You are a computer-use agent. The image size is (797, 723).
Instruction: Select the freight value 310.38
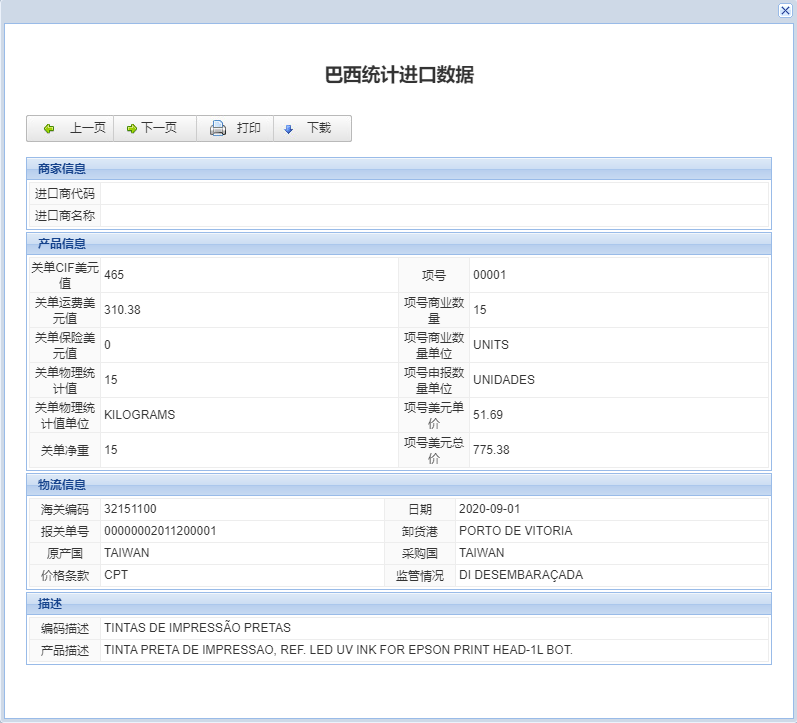(x=122, y=310)
